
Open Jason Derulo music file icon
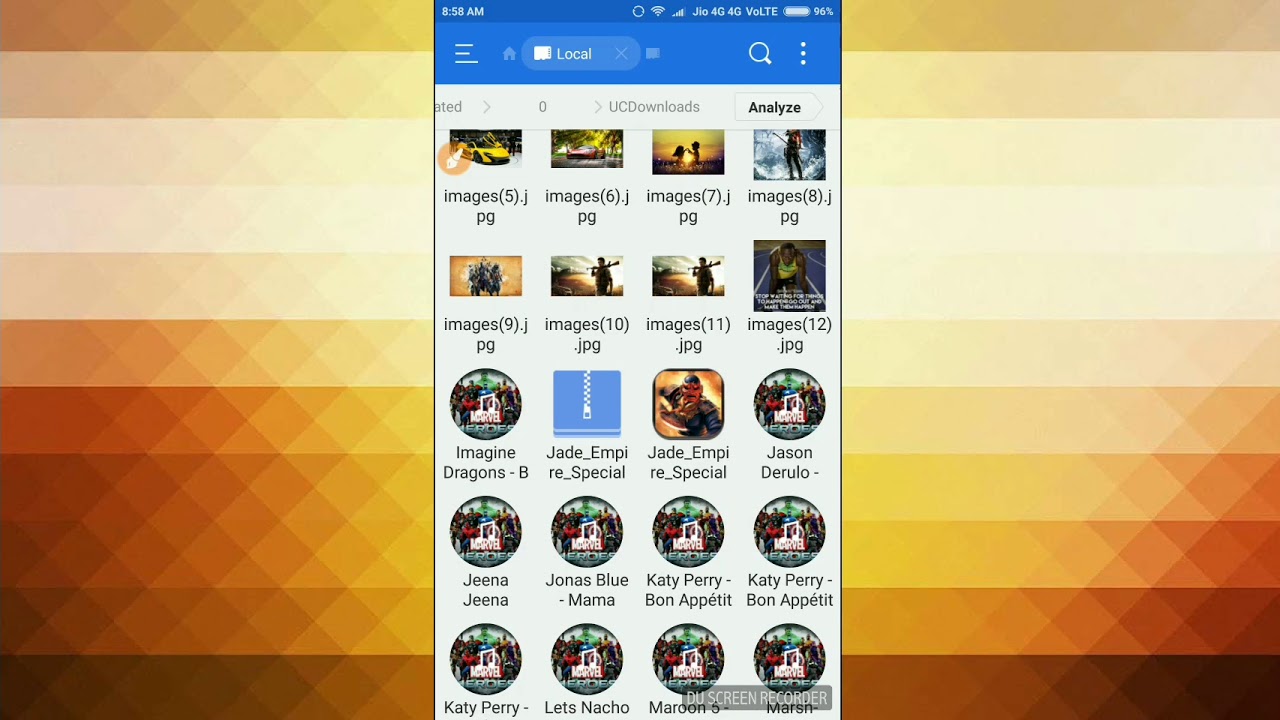[x=789, y=404]
